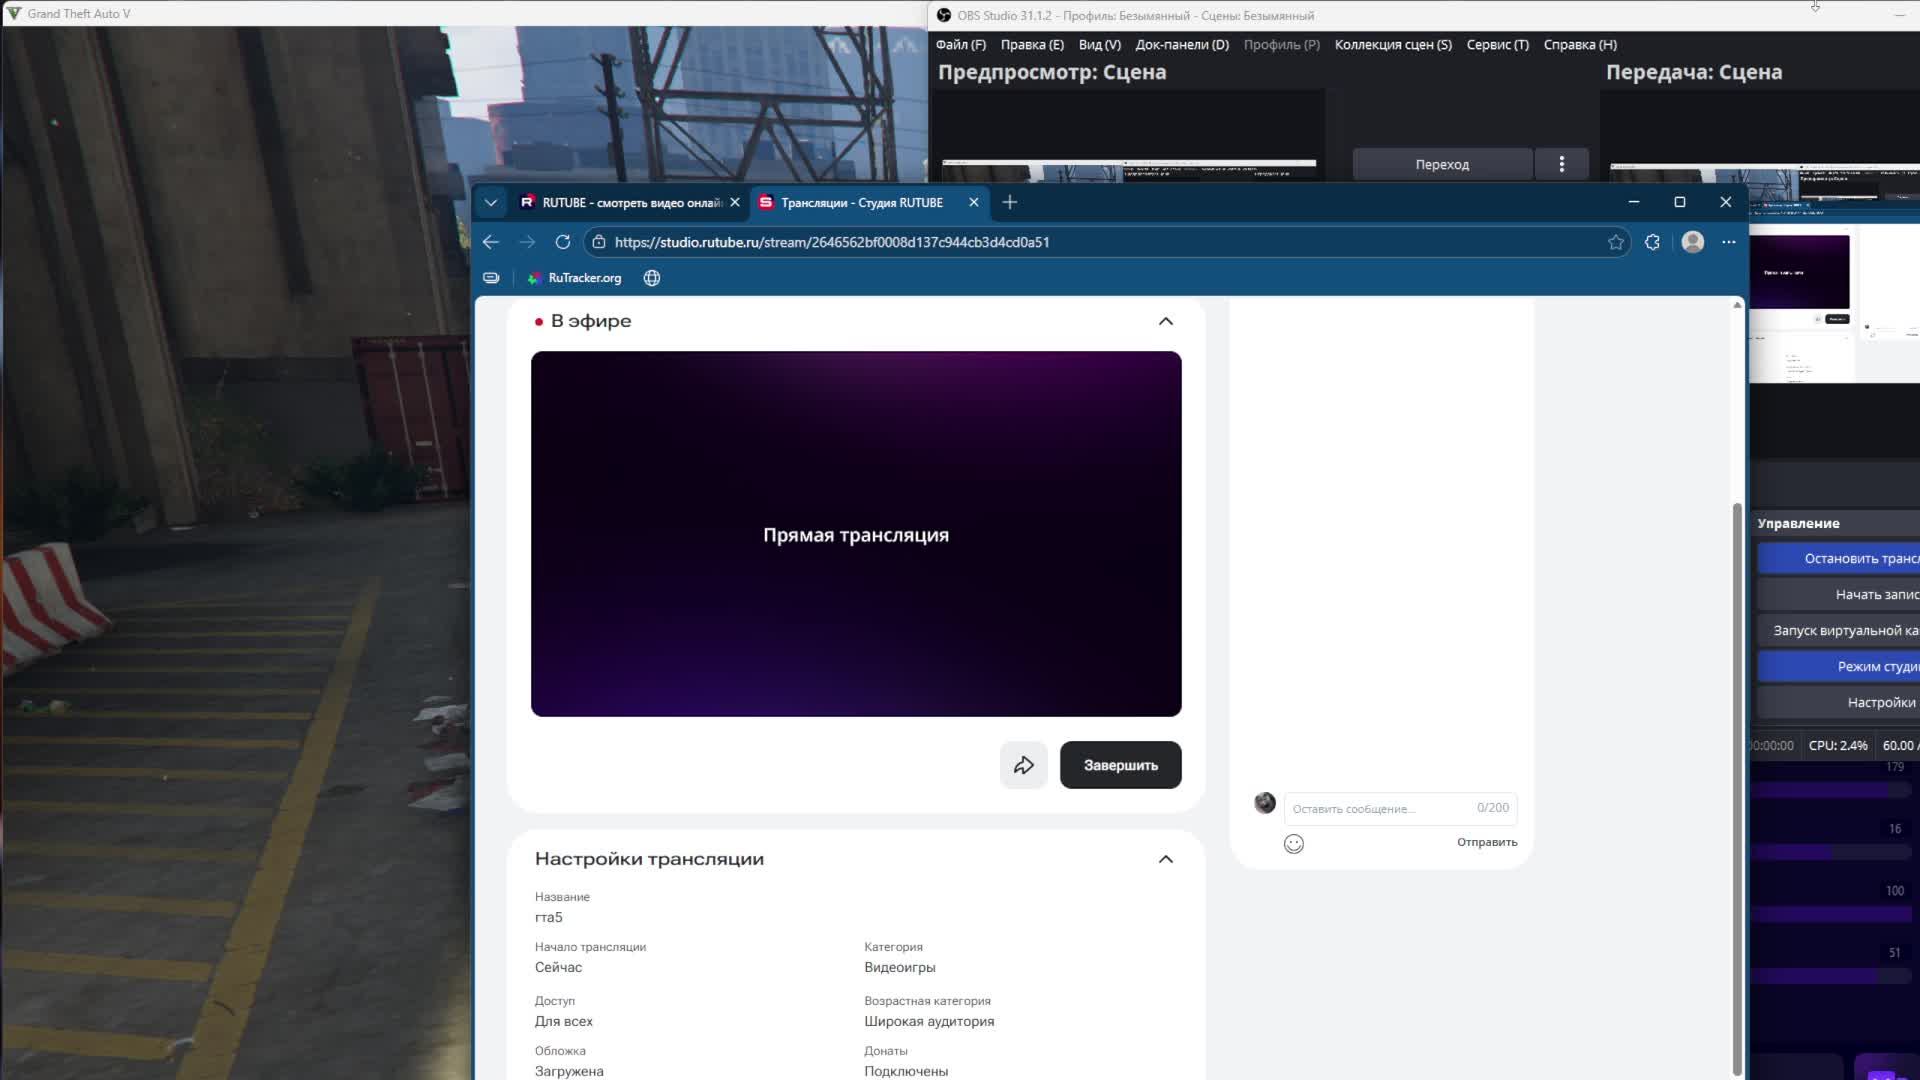
Task: Click the three-dot menu next to Переход
Action: [1561, 164]
